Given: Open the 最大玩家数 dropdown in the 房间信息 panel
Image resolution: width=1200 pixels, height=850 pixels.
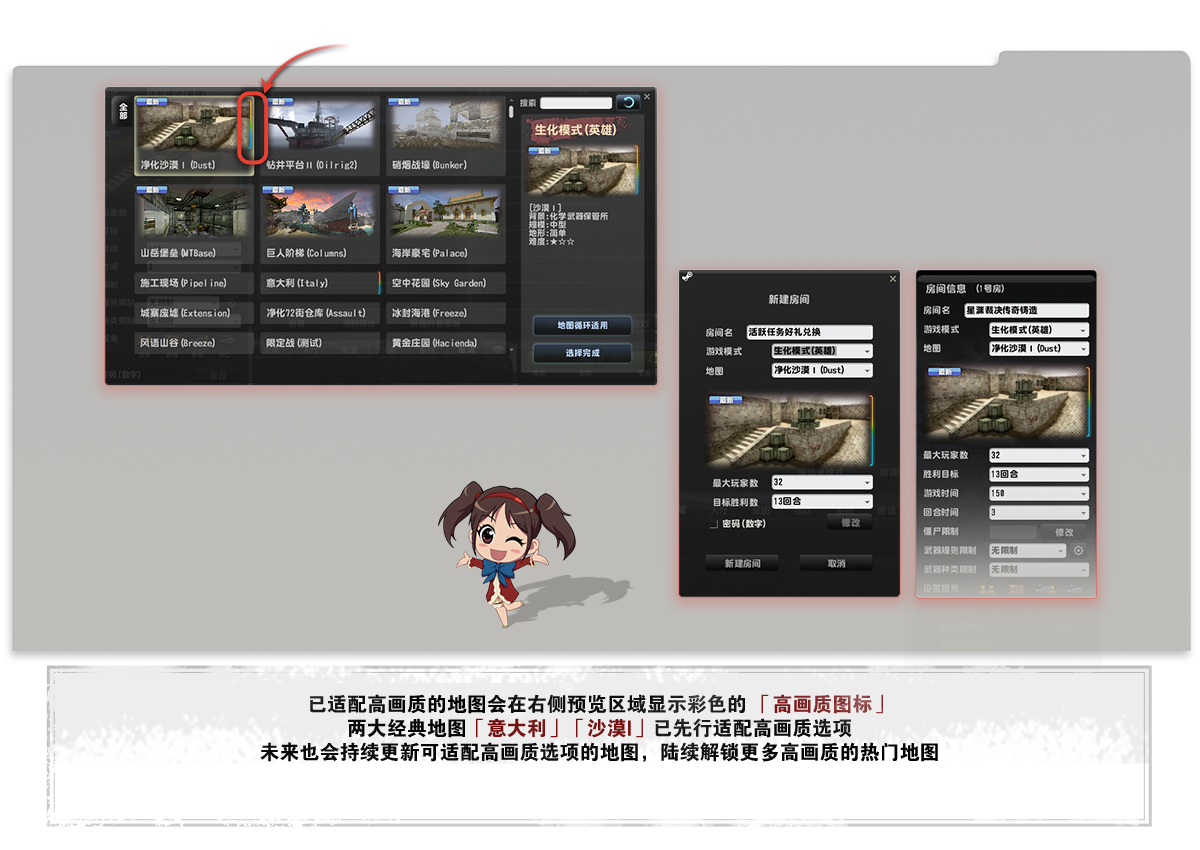Looking at the screenshot, I should pos(1039,455).
